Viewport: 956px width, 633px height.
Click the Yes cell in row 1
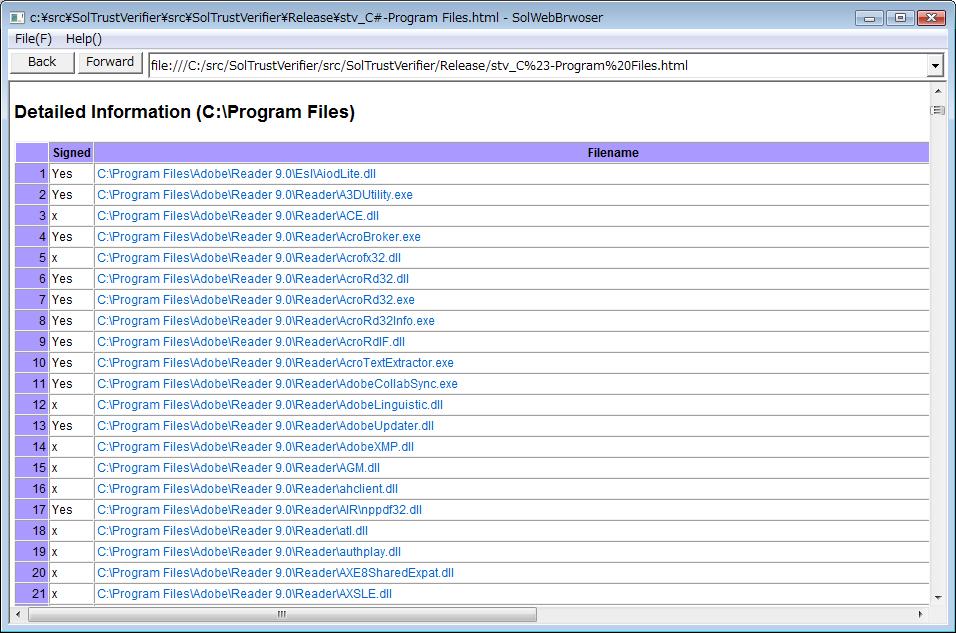pos(71,174)
